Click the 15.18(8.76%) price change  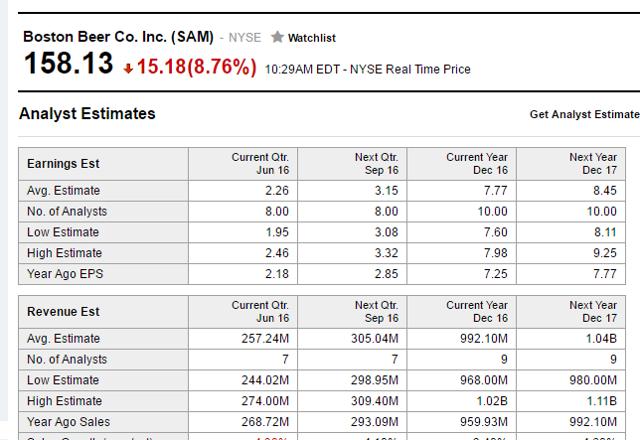point(197,67)
